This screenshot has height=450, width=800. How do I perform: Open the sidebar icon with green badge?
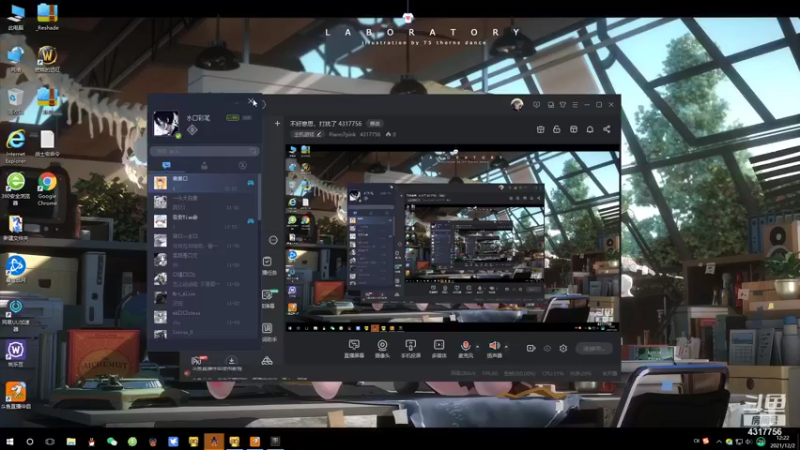[268, 295]
